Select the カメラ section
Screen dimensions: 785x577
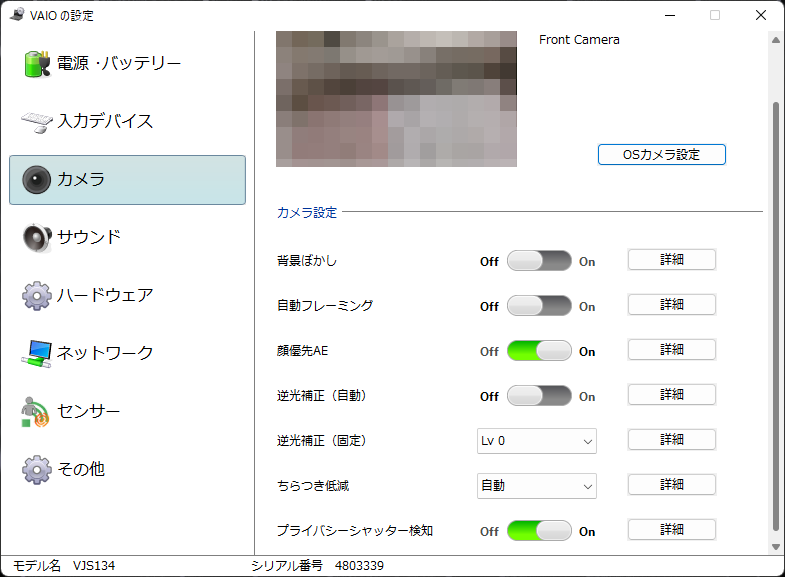pos(127,180)
